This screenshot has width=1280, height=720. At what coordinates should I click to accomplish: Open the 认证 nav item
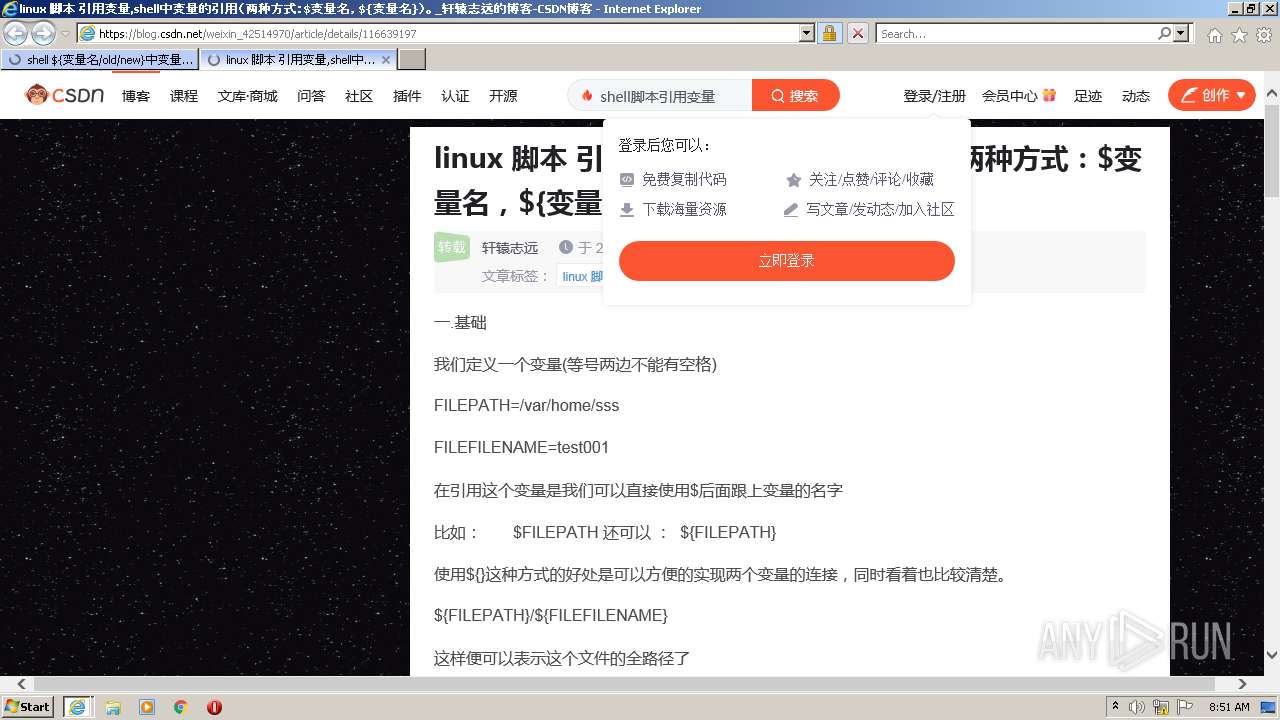(455, 96)
